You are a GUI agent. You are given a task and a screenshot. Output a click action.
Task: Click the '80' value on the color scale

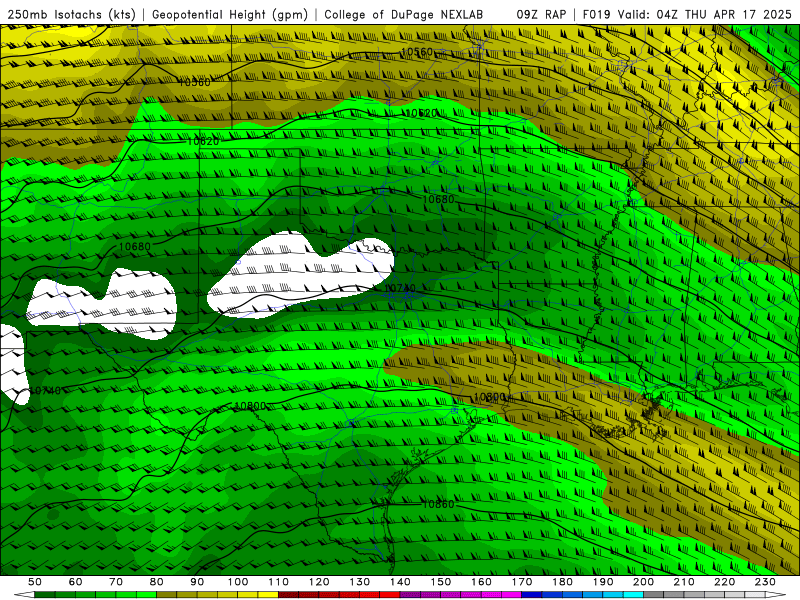157,582
